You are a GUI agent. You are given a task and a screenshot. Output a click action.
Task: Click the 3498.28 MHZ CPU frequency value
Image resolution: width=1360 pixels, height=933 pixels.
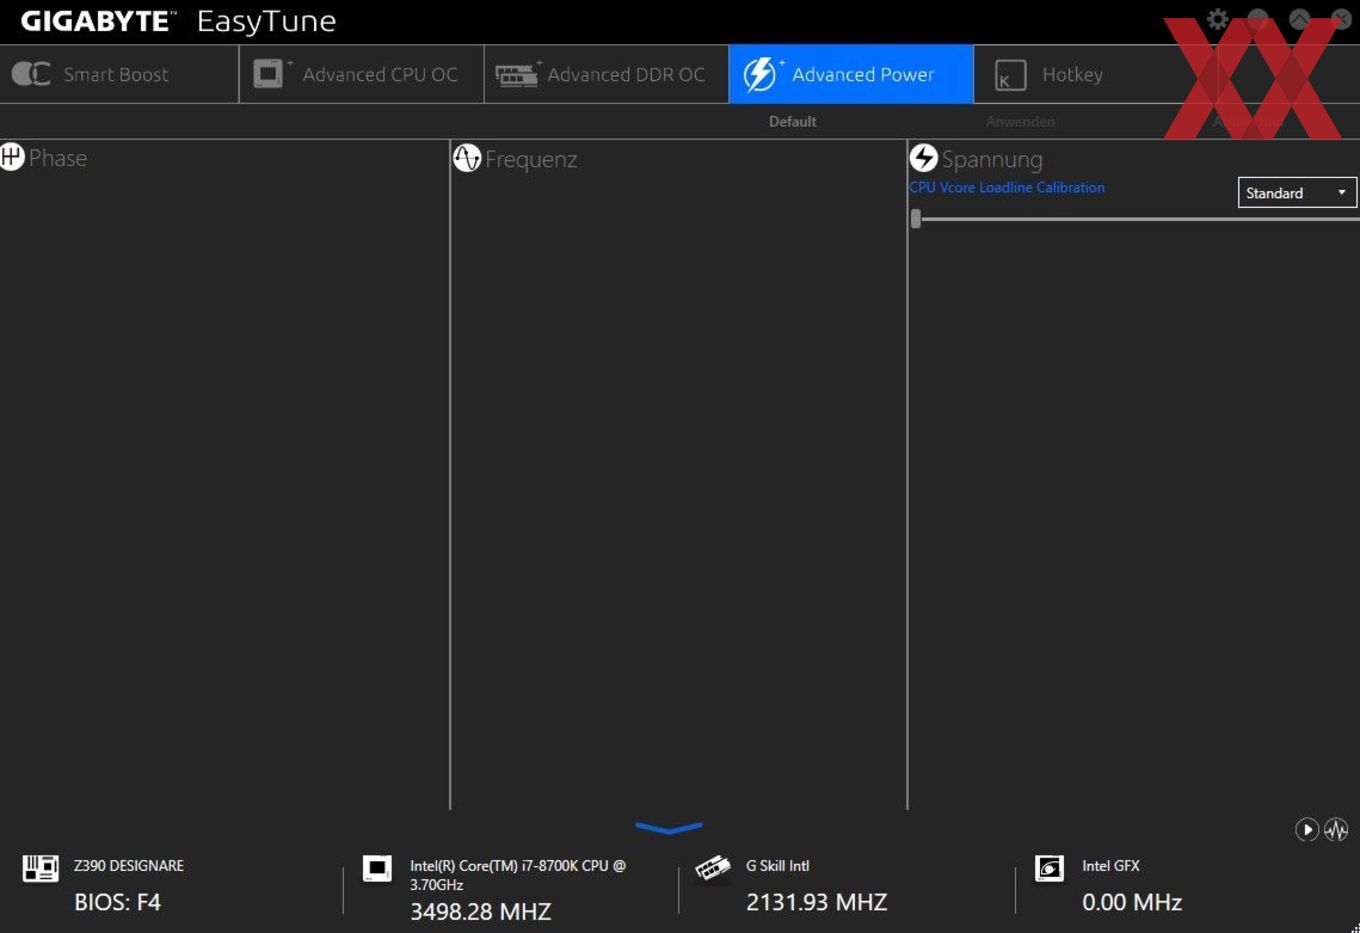[480, 911]
